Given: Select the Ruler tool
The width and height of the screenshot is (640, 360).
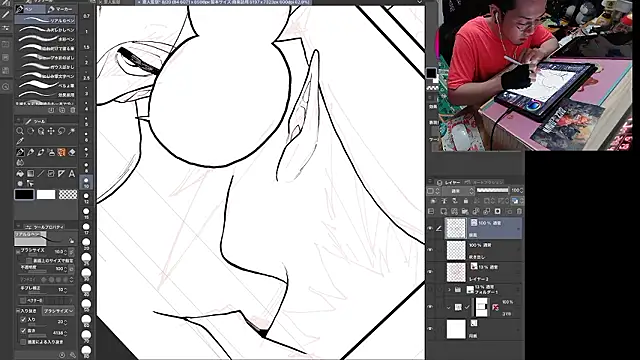Looking at the screenshot, I should [62, 173].
